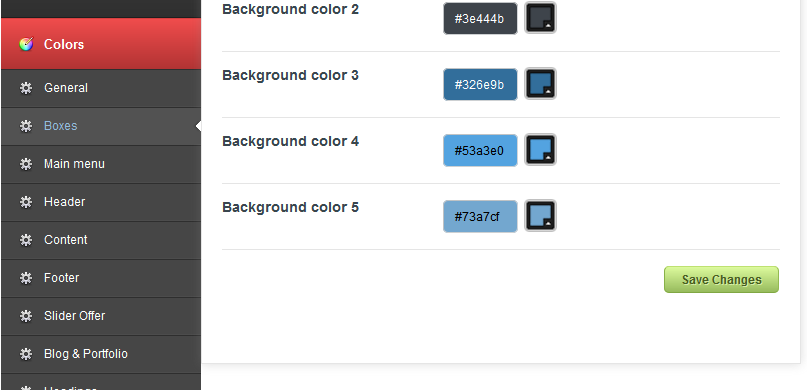
Task: Open color picker swatch for Background color 3
Action: pos(540,83)
